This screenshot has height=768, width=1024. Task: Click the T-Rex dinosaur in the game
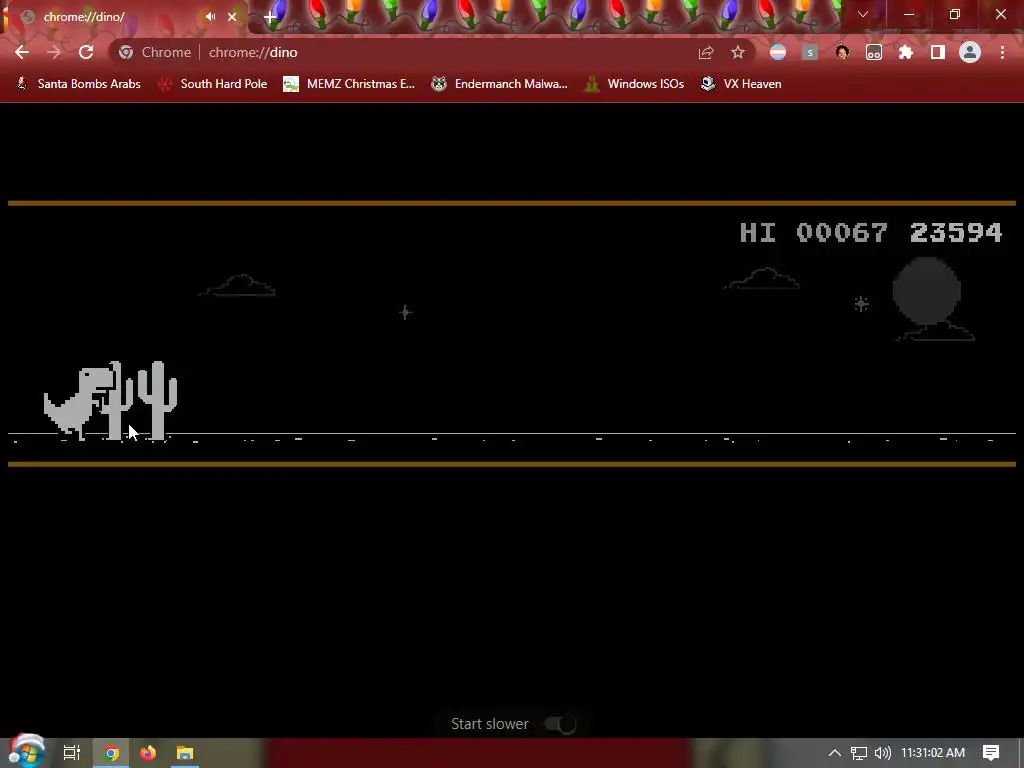pos(78,402)
